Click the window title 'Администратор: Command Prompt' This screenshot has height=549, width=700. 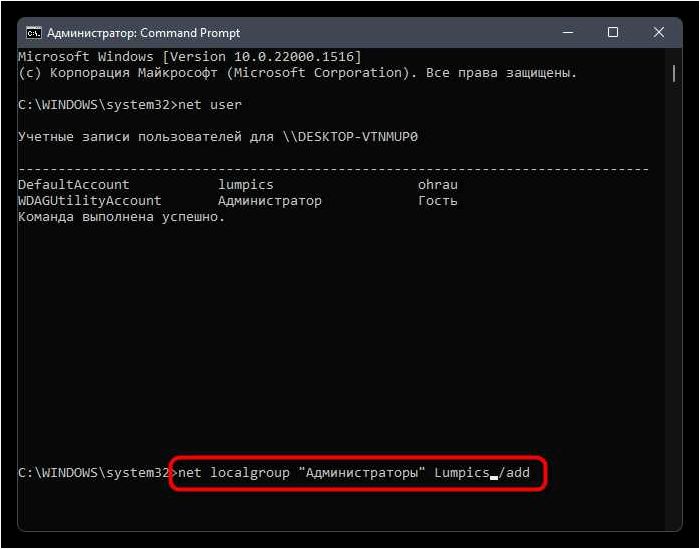point(143,33)
